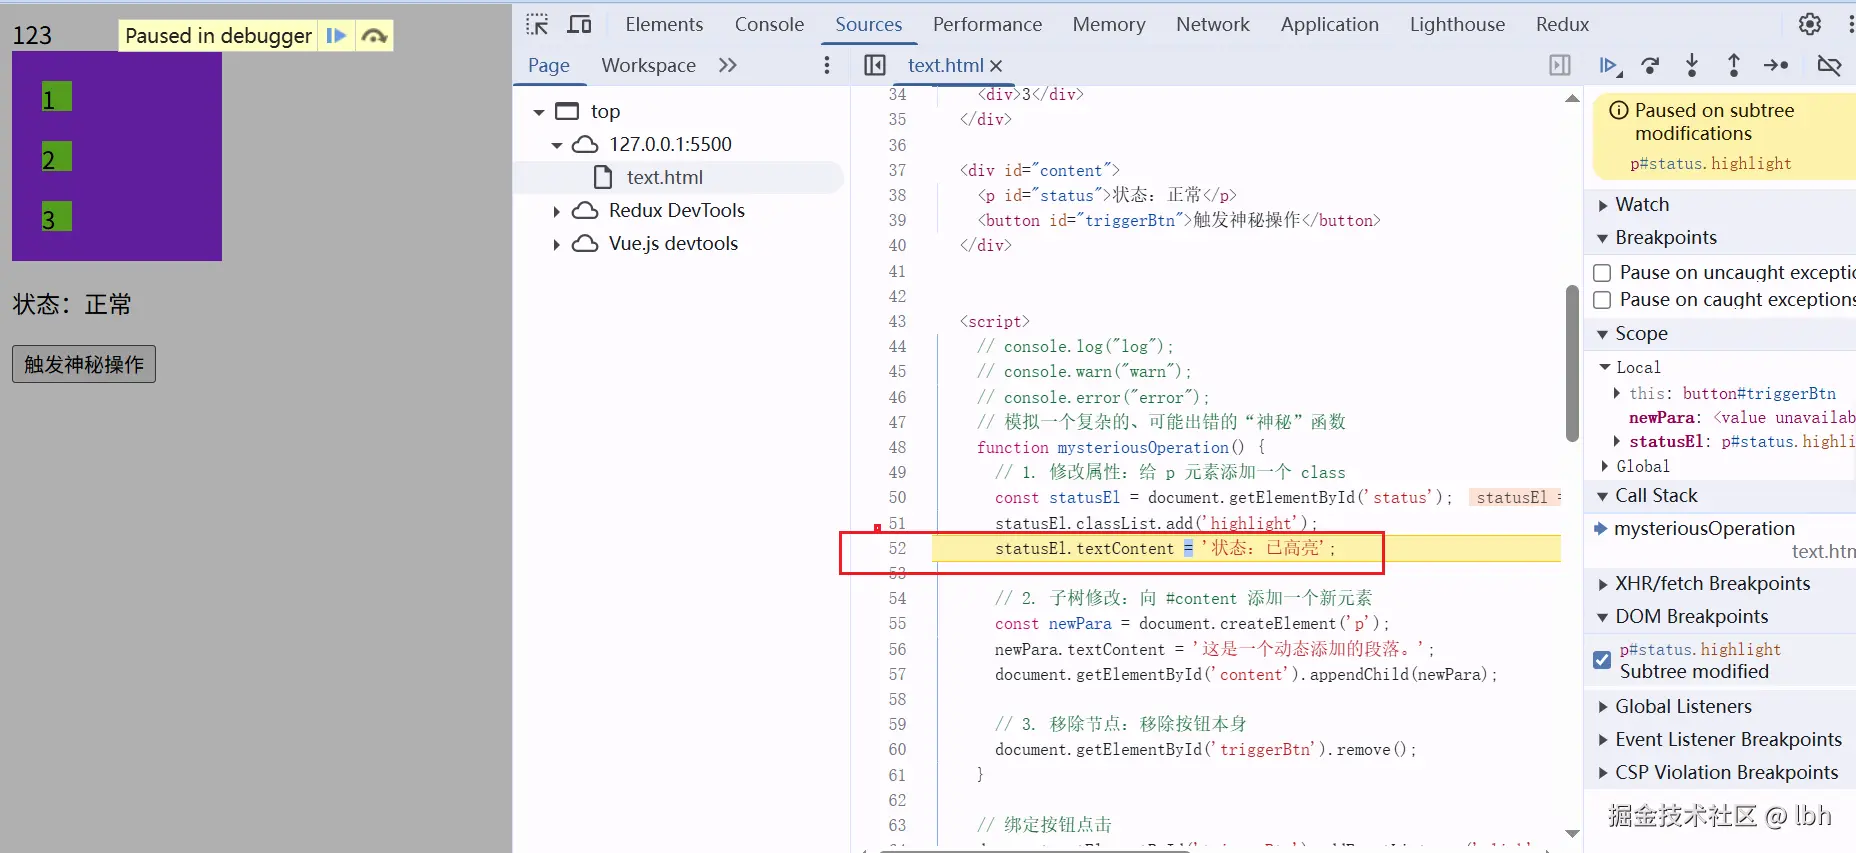Open the Memory tab
The width and height of the screenshot is (1856, 853).
tap(1109, 24)
